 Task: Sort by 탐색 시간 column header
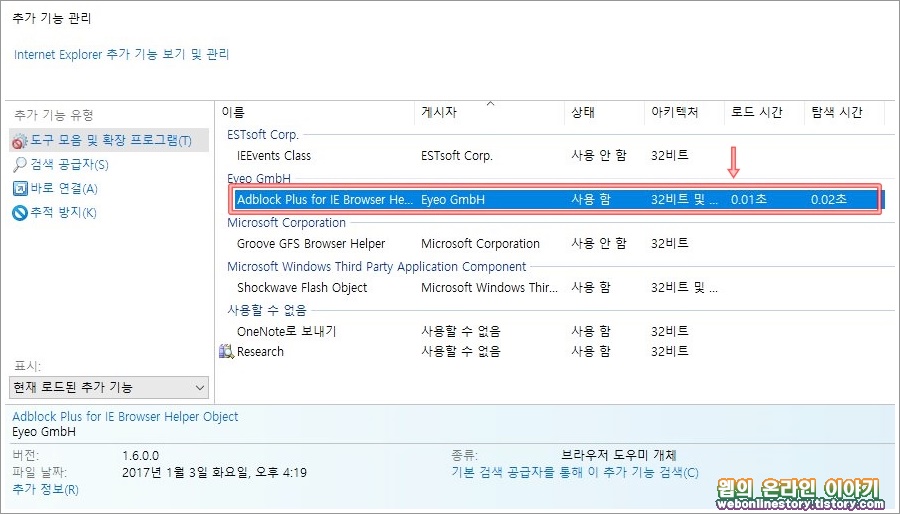coord(844,112)
